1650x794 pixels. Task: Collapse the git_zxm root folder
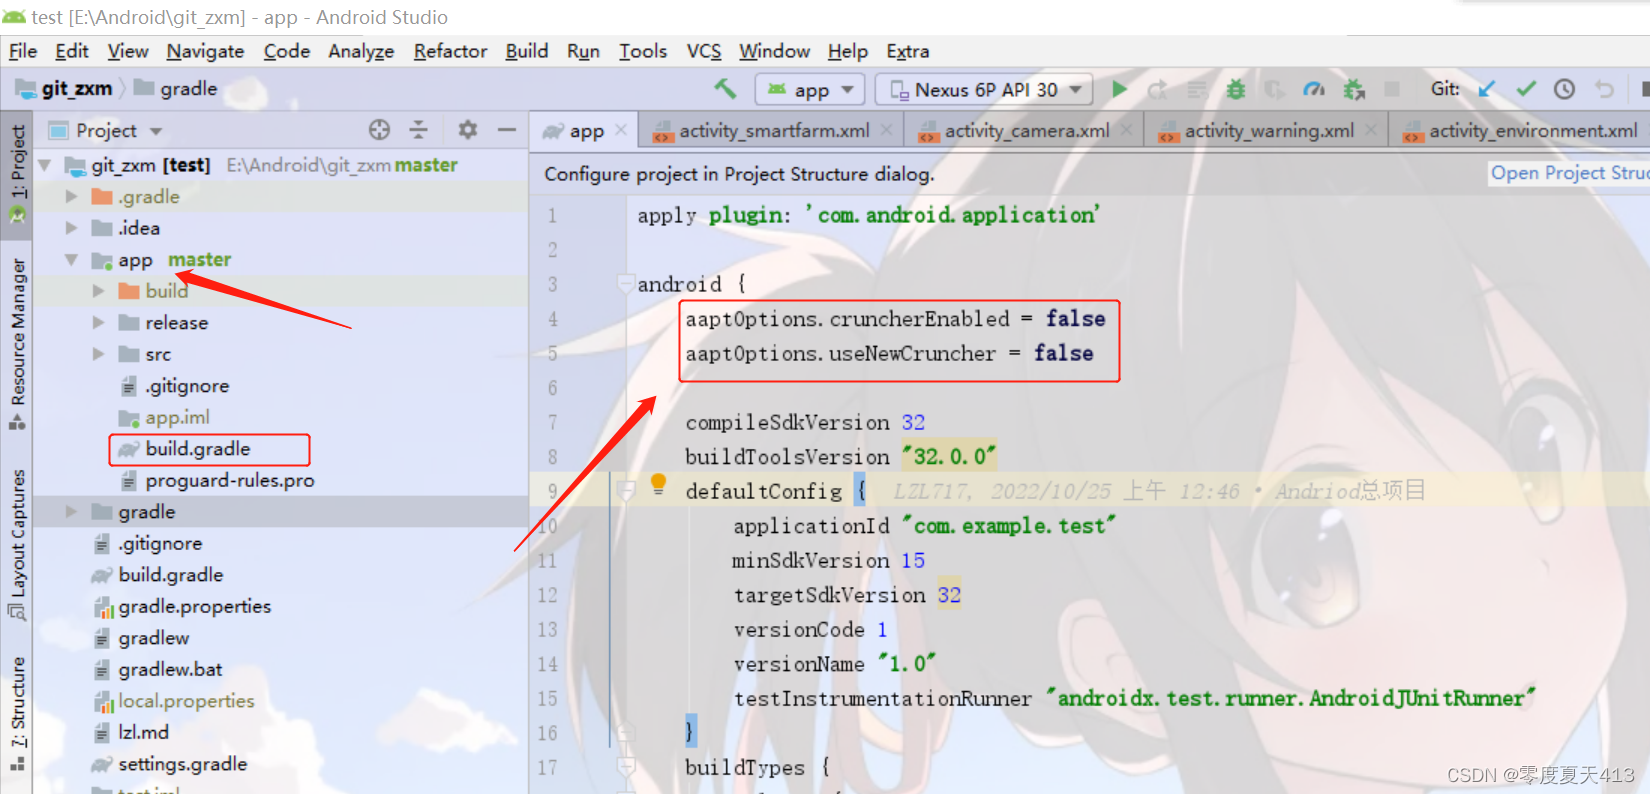(x=44, y=165)
